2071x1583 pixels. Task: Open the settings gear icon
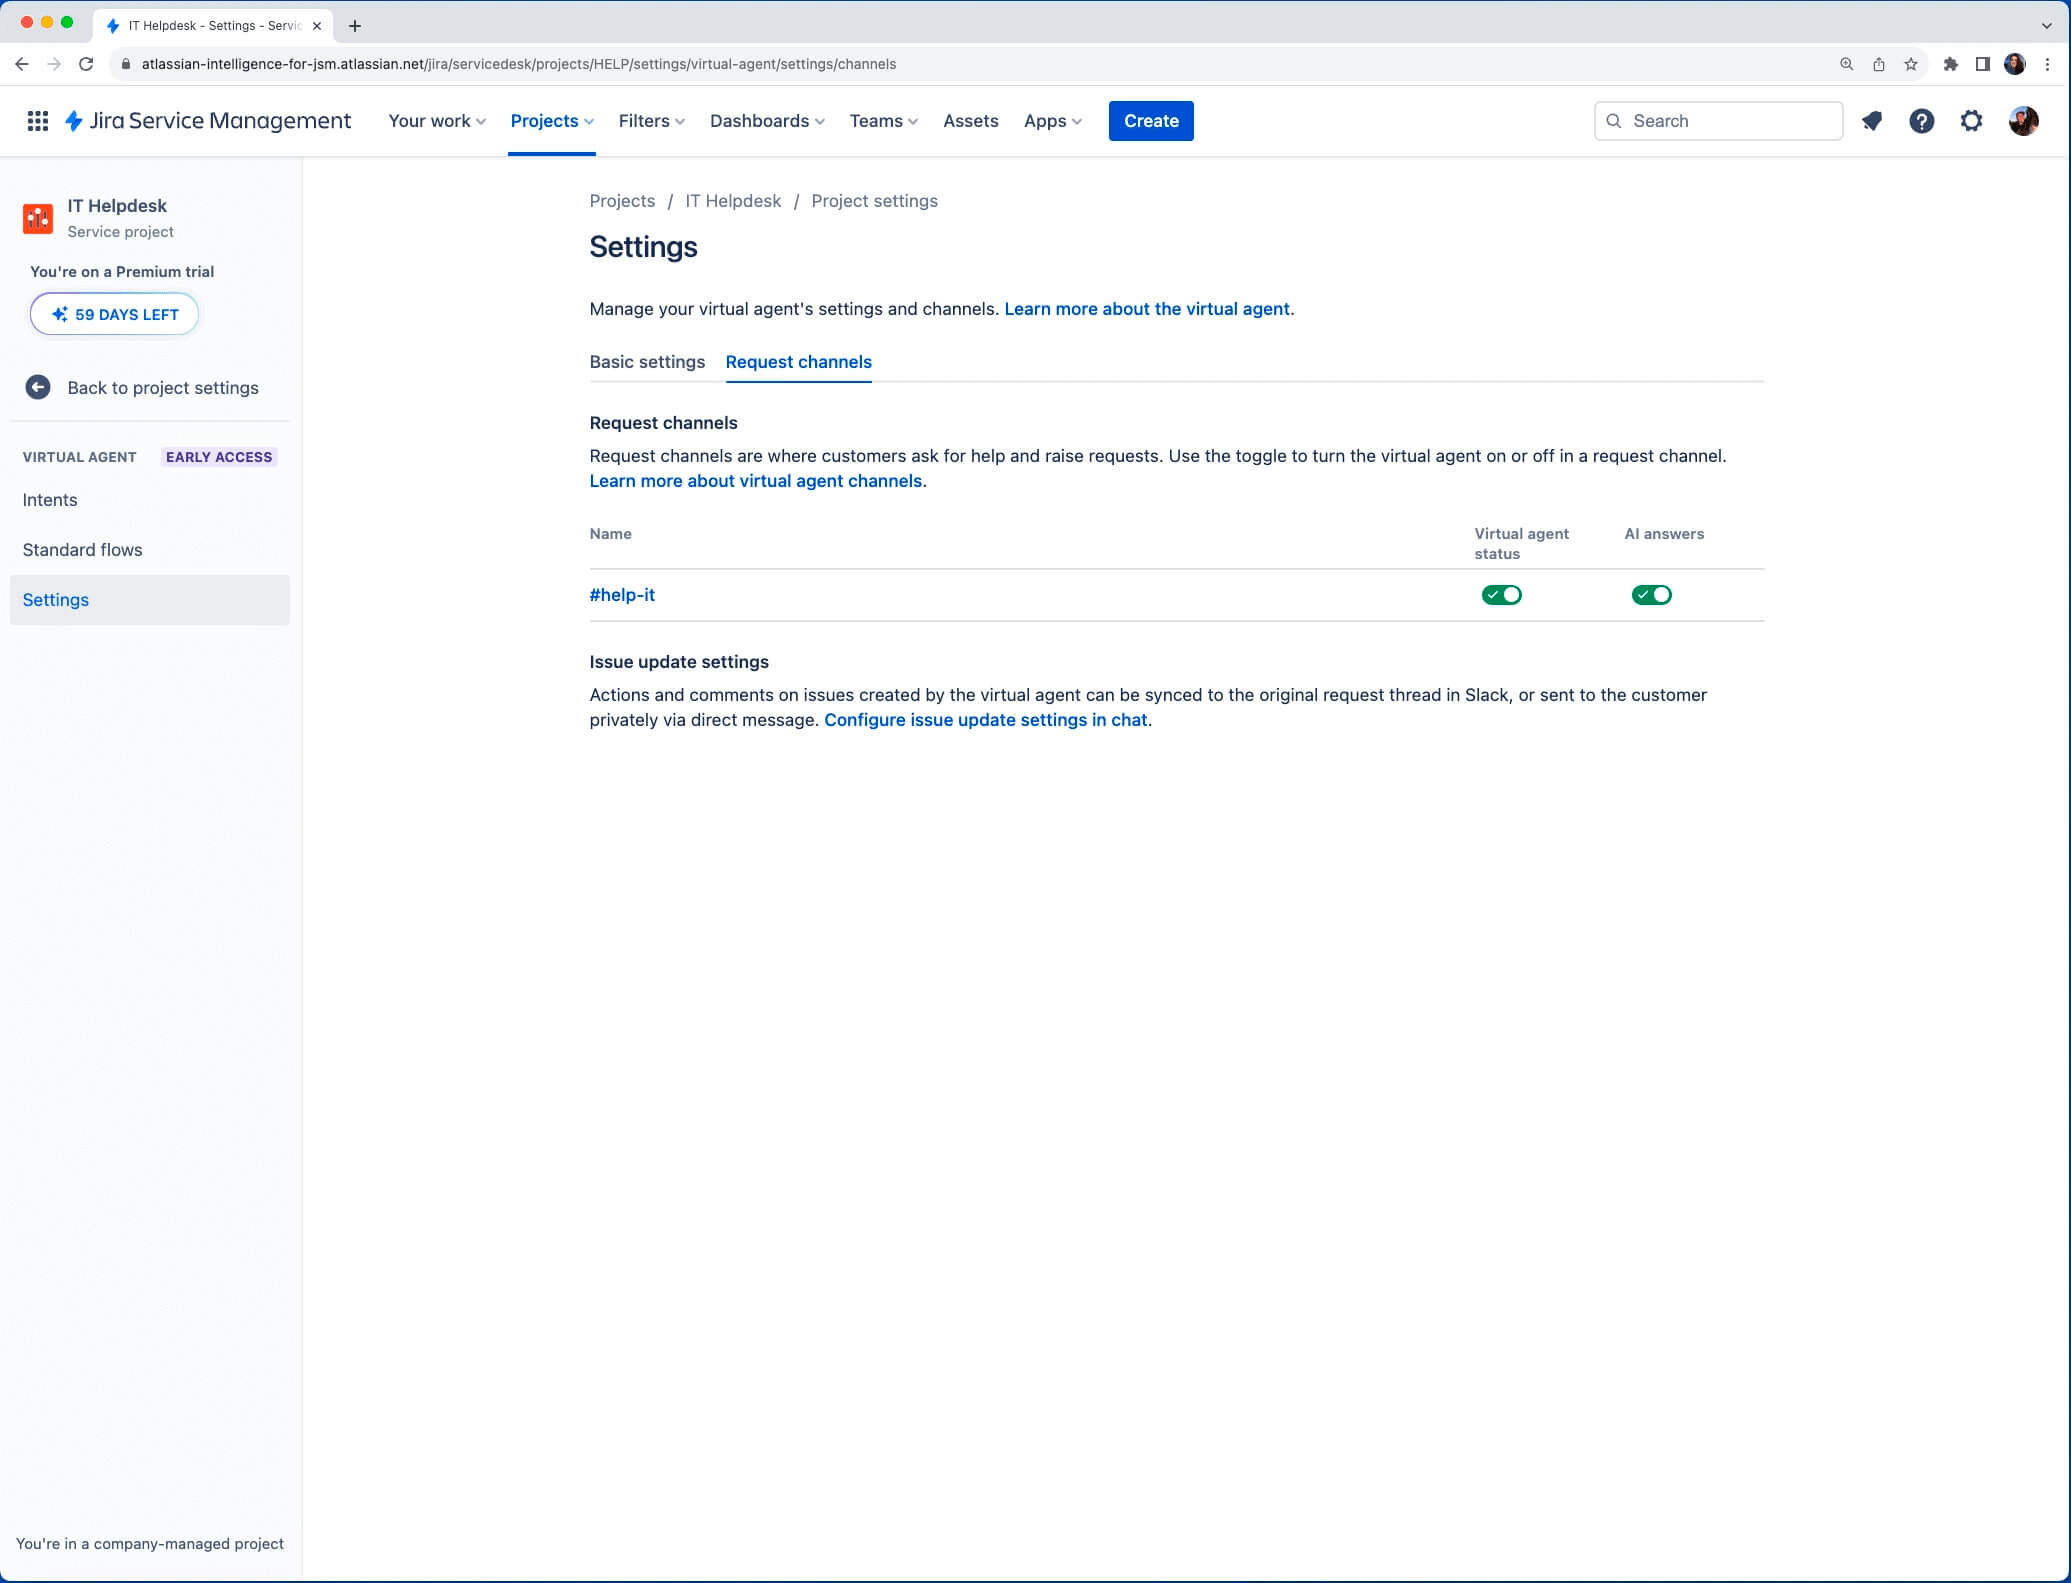click(1973, 120)
